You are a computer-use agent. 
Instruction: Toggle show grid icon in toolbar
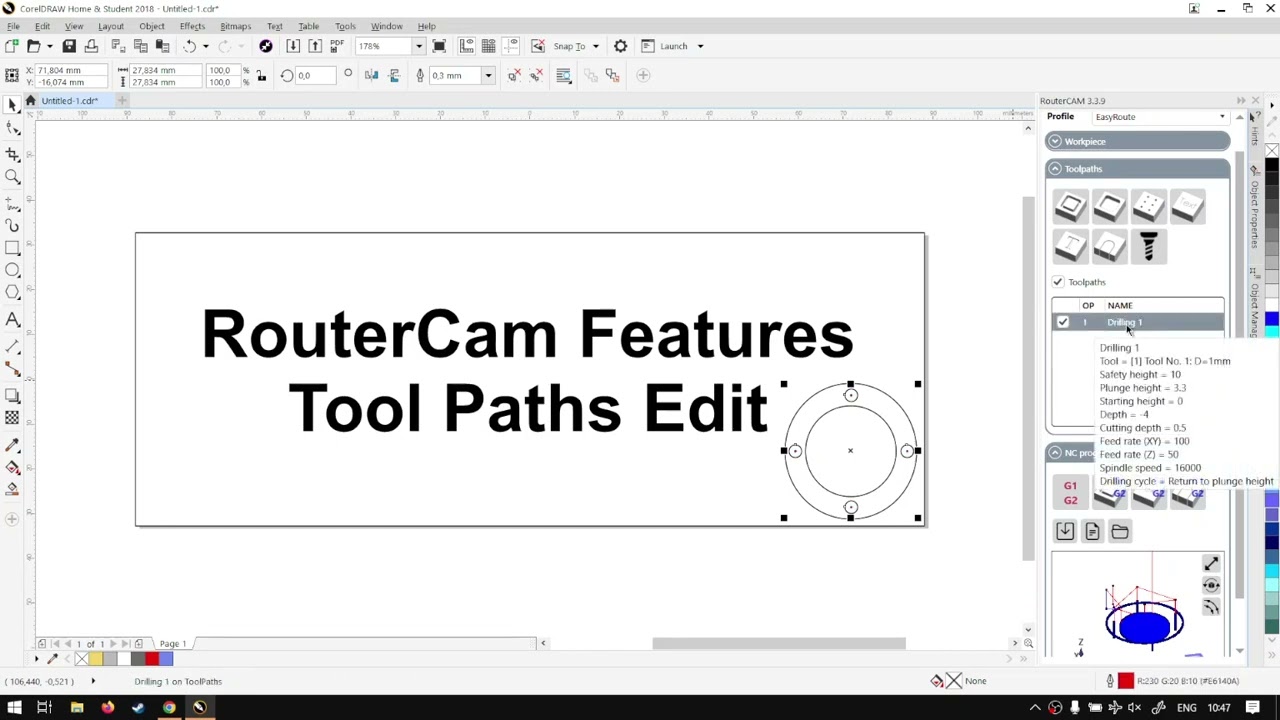coord(488,46)
